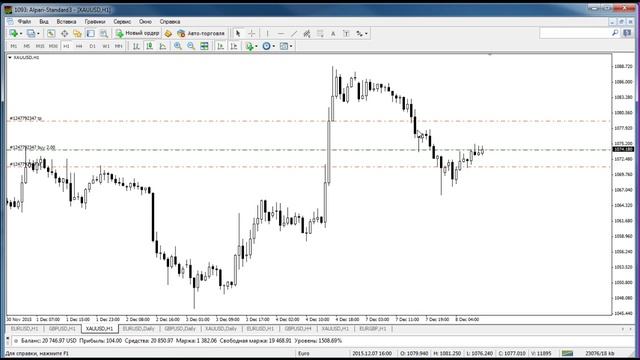Open the Сервис menu
The image size is (640, 360).
click(122, 22)
